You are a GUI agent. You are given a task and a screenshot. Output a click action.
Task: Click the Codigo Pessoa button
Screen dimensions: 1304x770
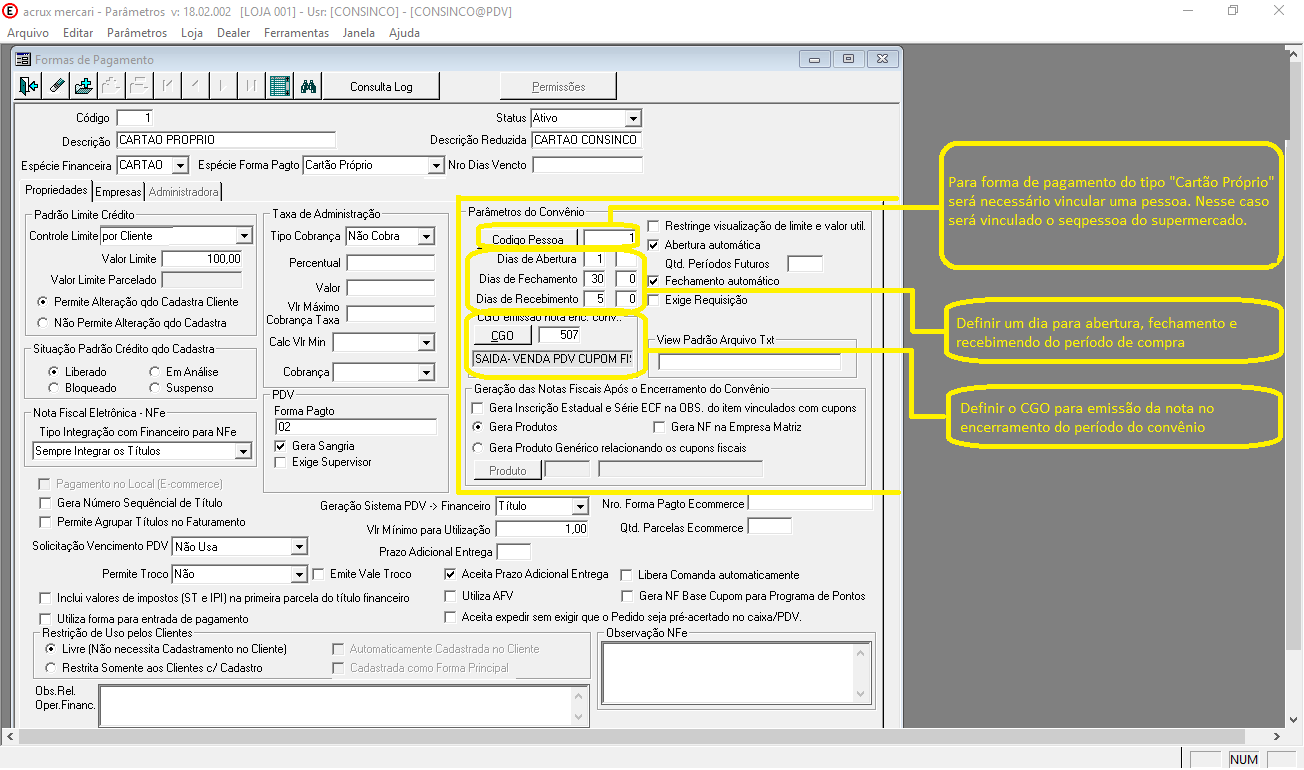[x=528, y=240]
